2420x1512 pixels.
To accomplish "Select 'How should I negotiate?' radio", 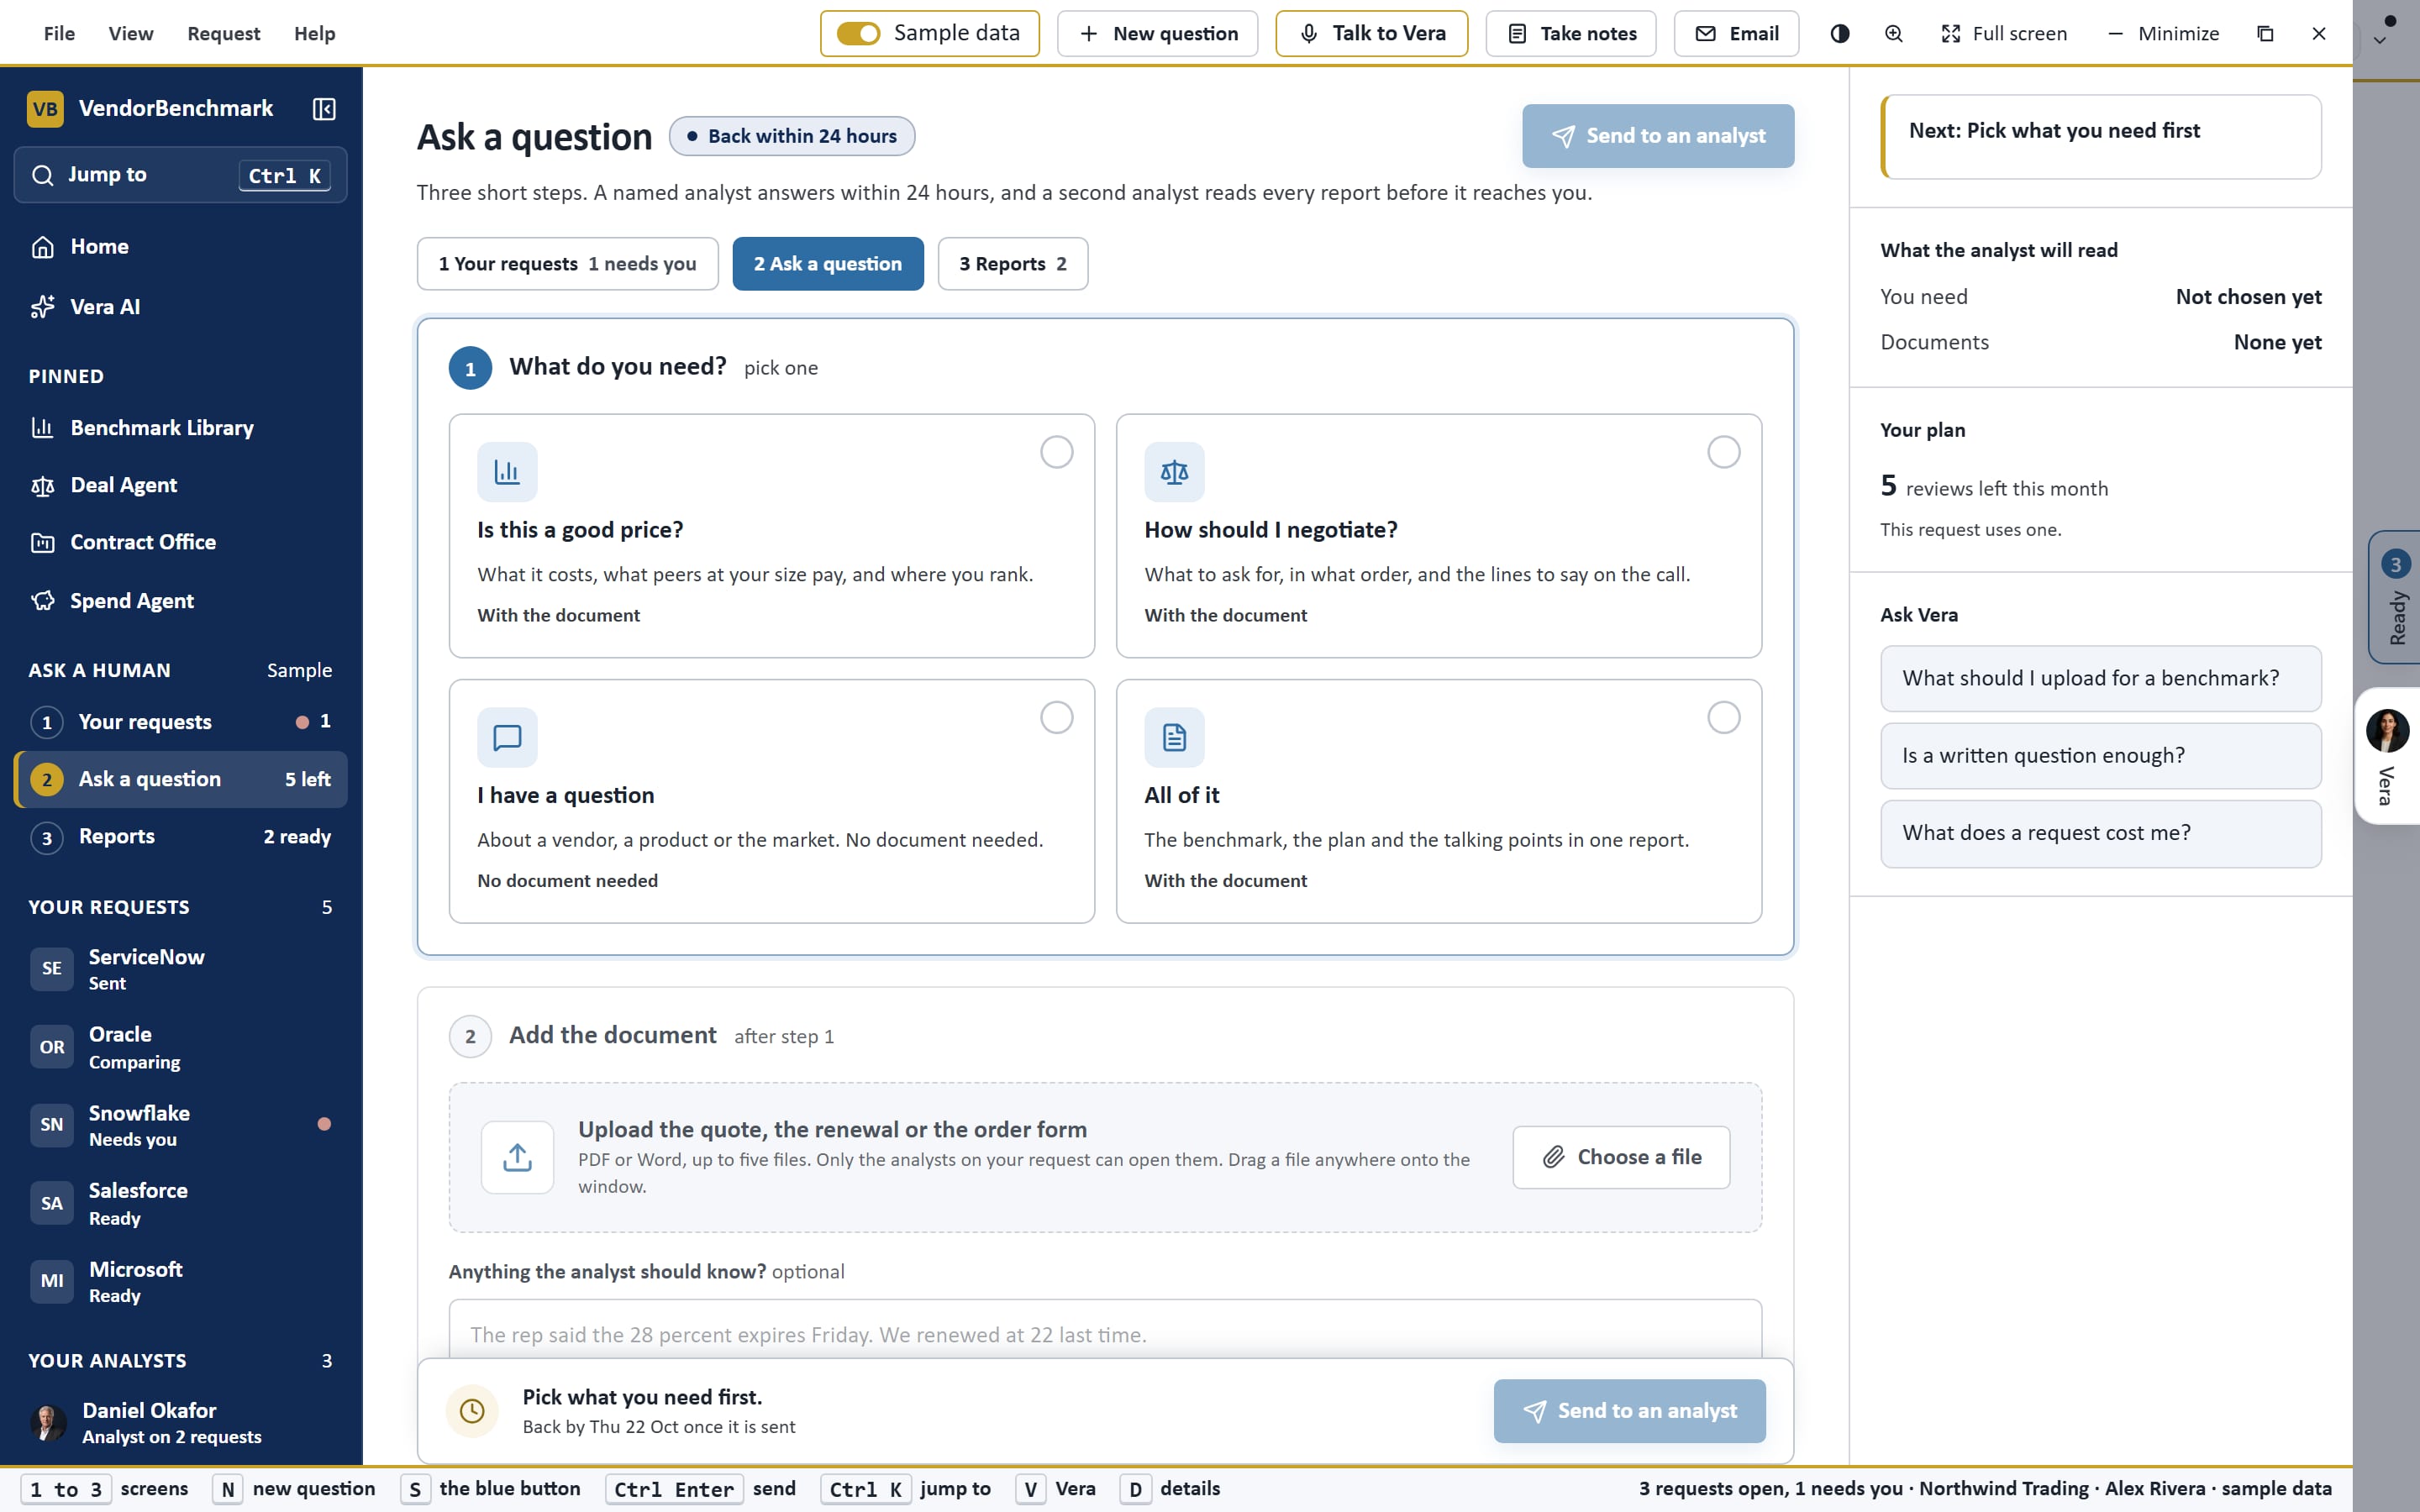I will pyautogui.click(x=1723, y=452).
